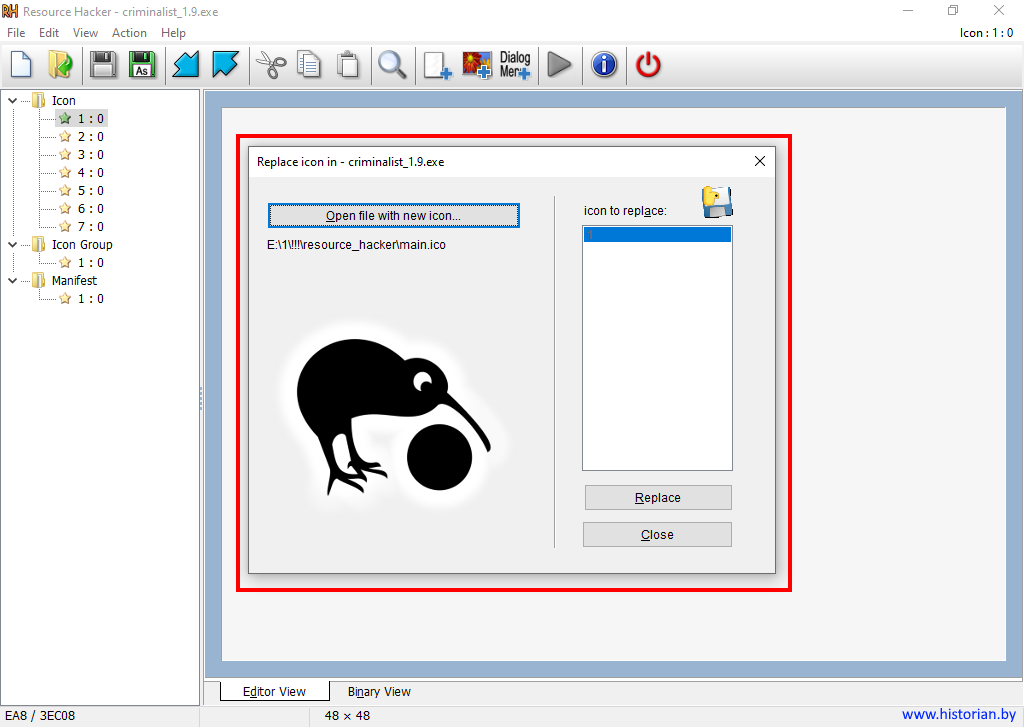Open the Action menu

(129, 33)
